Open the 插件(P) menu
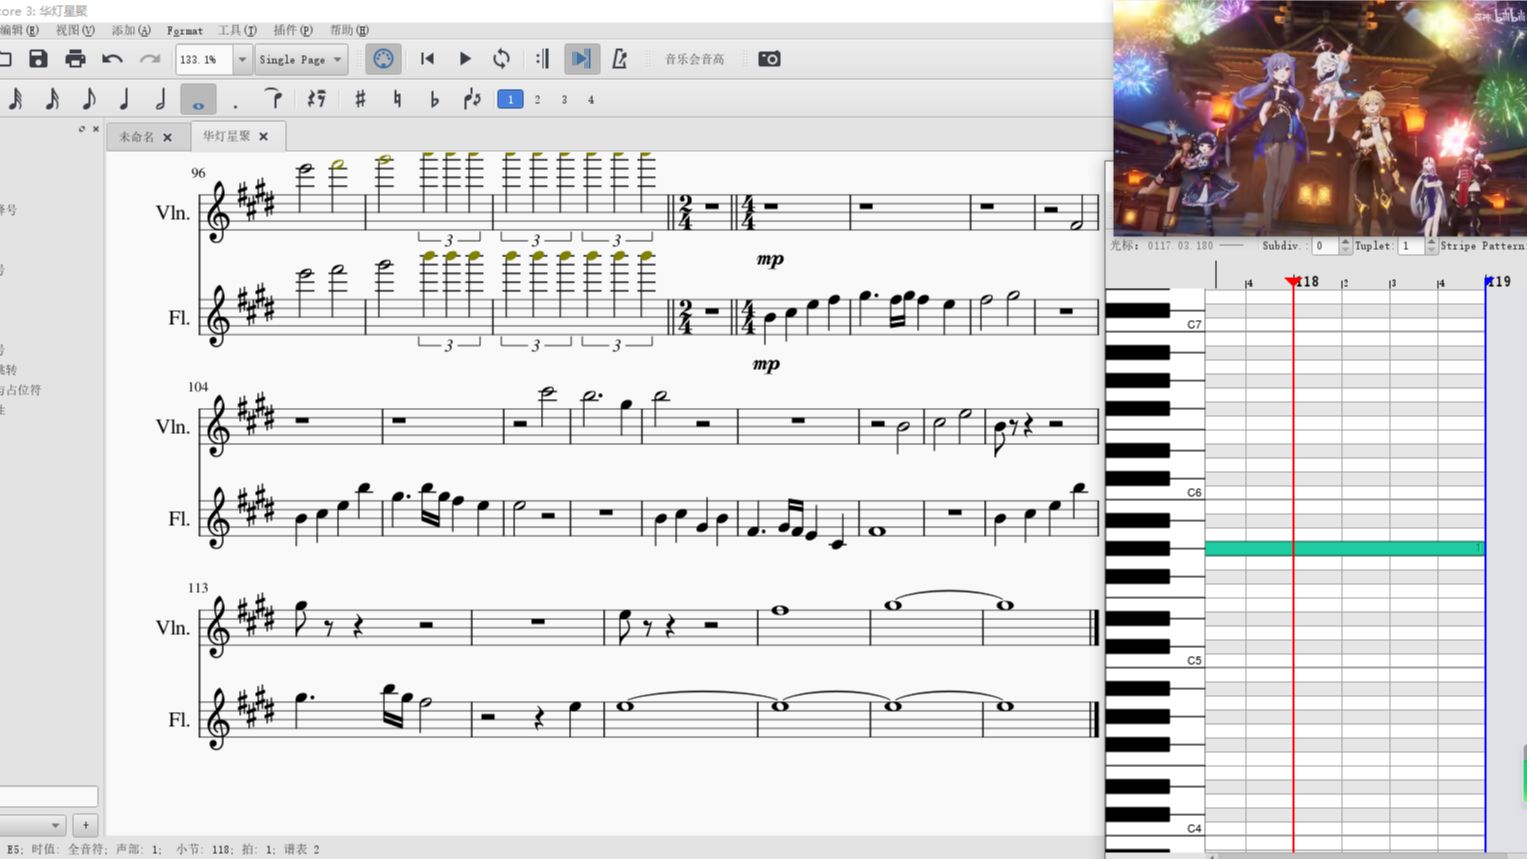The image size is (1527, 859). click(293, 30)
